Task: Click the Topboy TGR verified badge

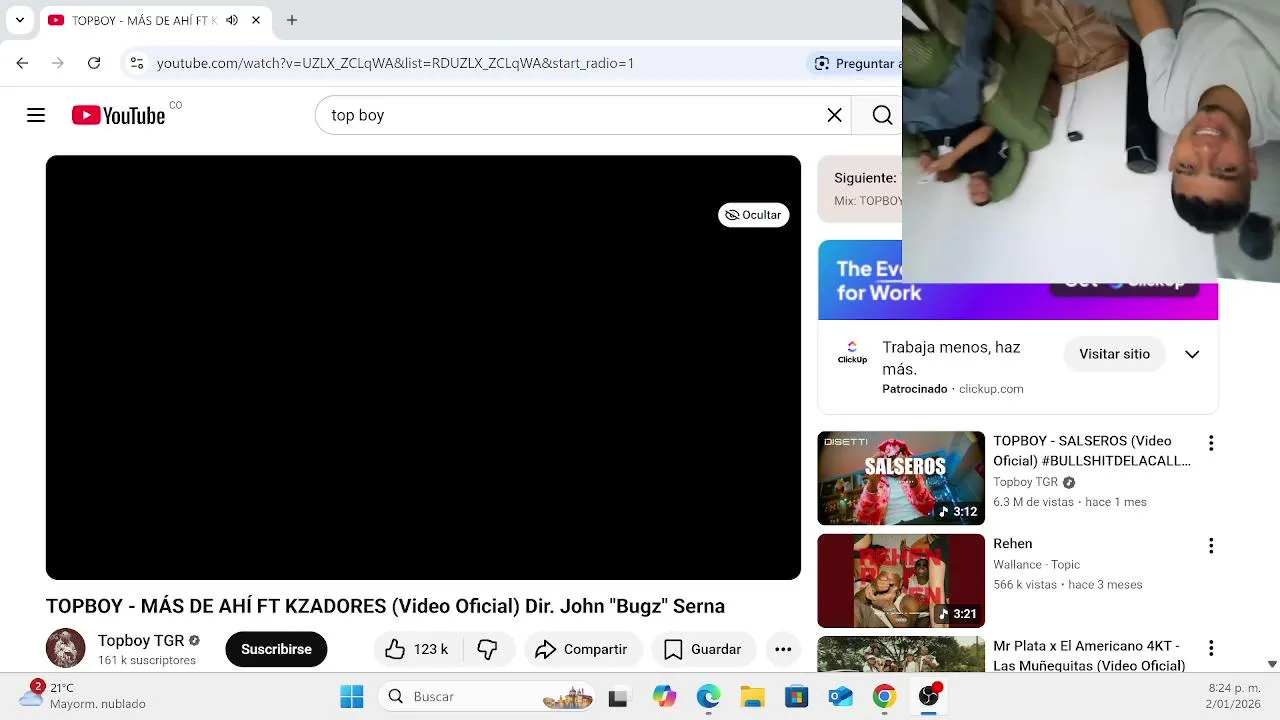Action: tap(194, 641)
